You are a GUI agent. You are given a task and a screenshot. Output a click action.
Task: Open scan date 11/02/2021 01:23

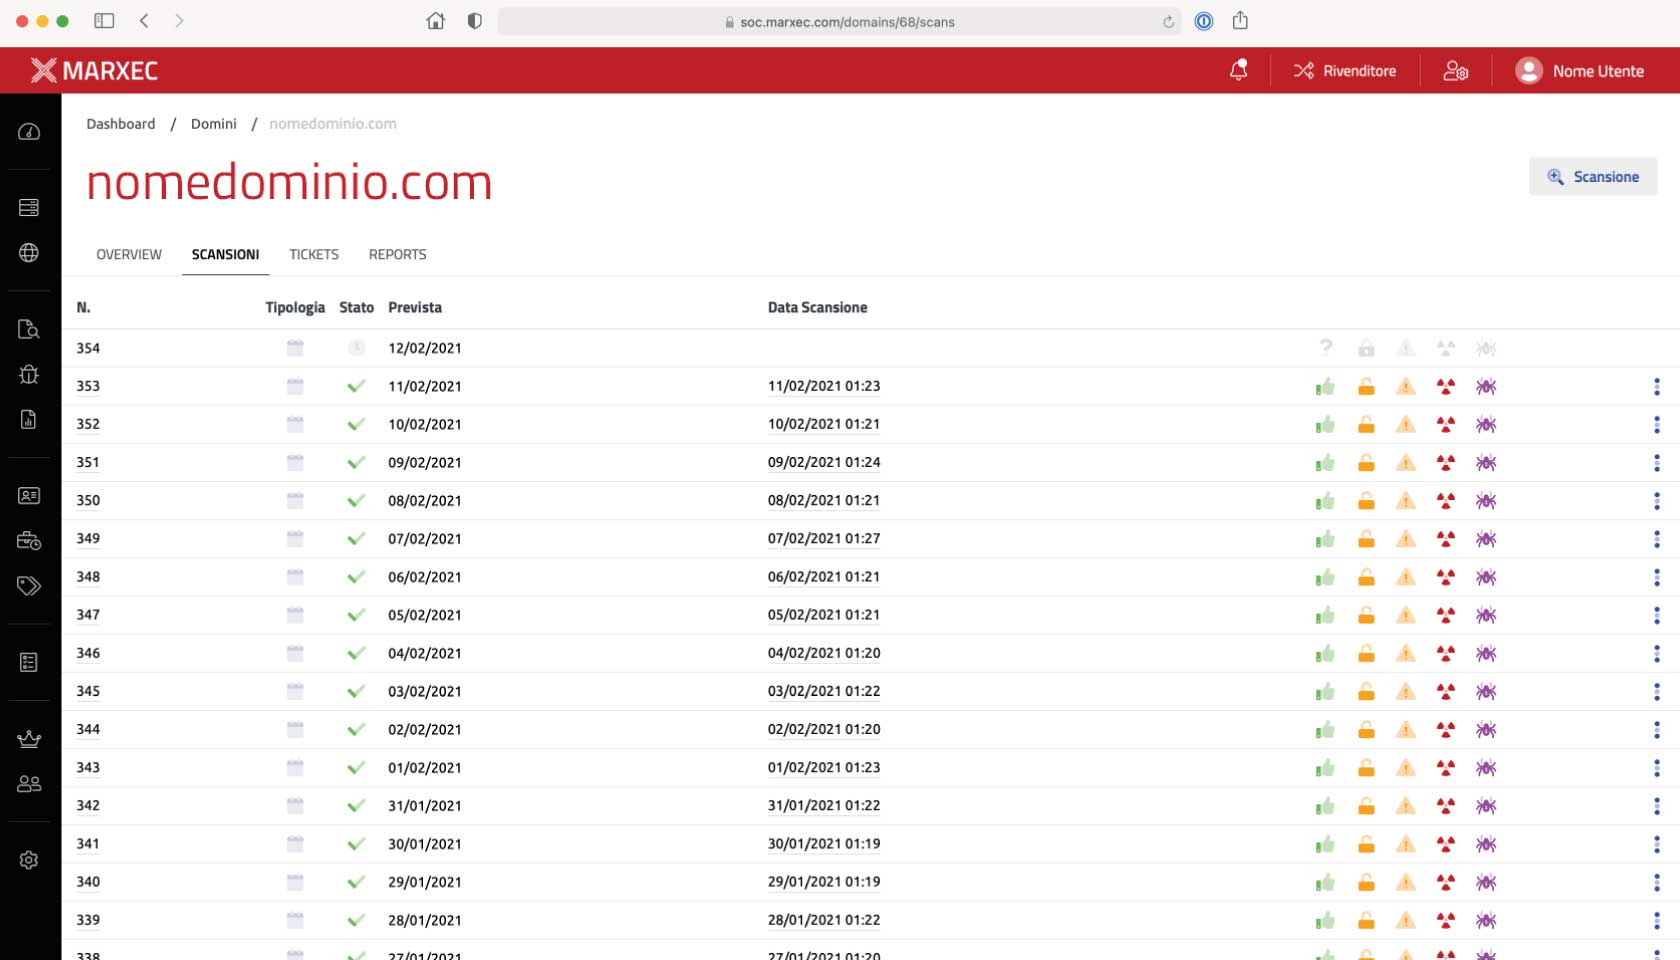pyautogui.click(x=824, y=386)
